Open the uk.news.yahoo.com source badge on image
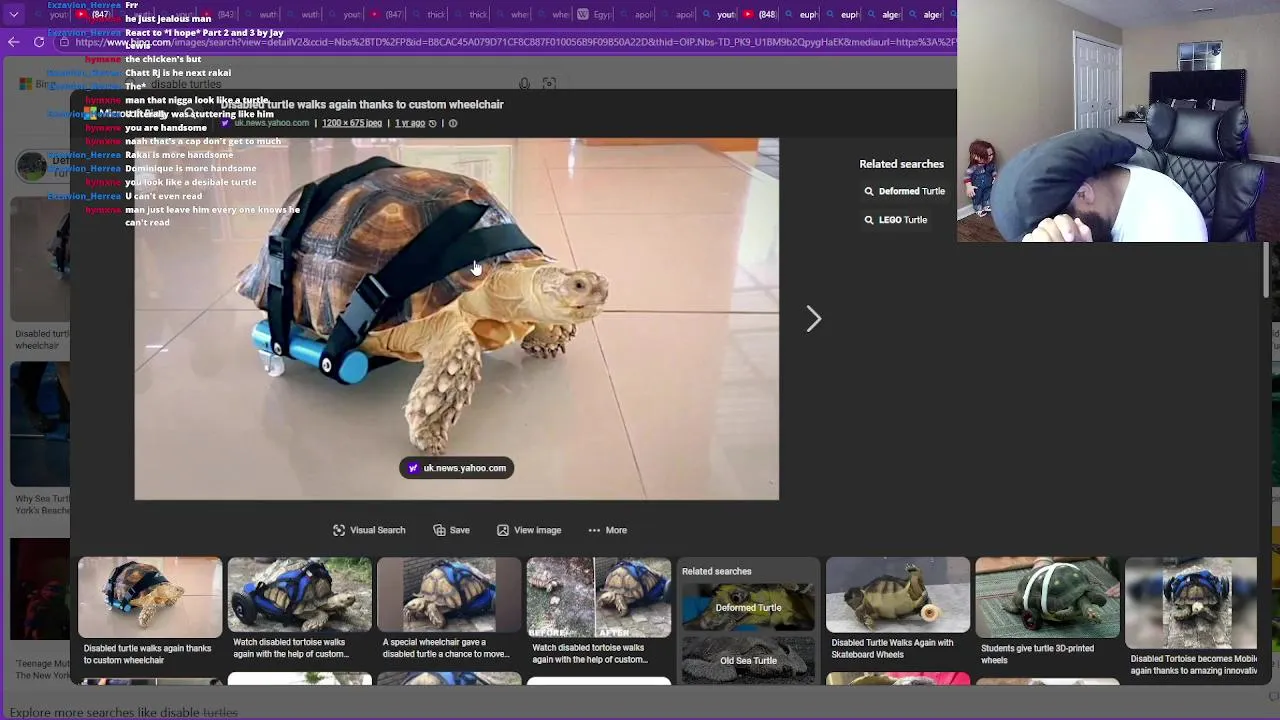This screenshot has height=720, width=1280. (x=457, y=468)
